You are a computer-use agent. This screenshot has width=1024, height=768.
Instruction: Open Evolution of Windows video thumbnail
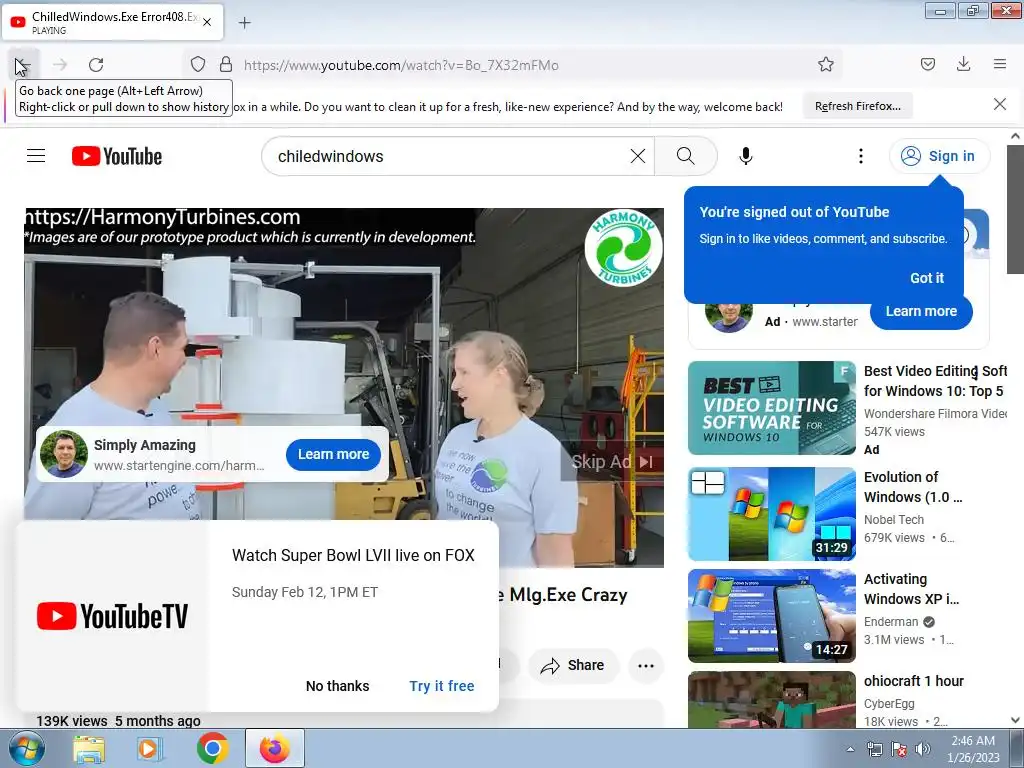tap(771, 514)
